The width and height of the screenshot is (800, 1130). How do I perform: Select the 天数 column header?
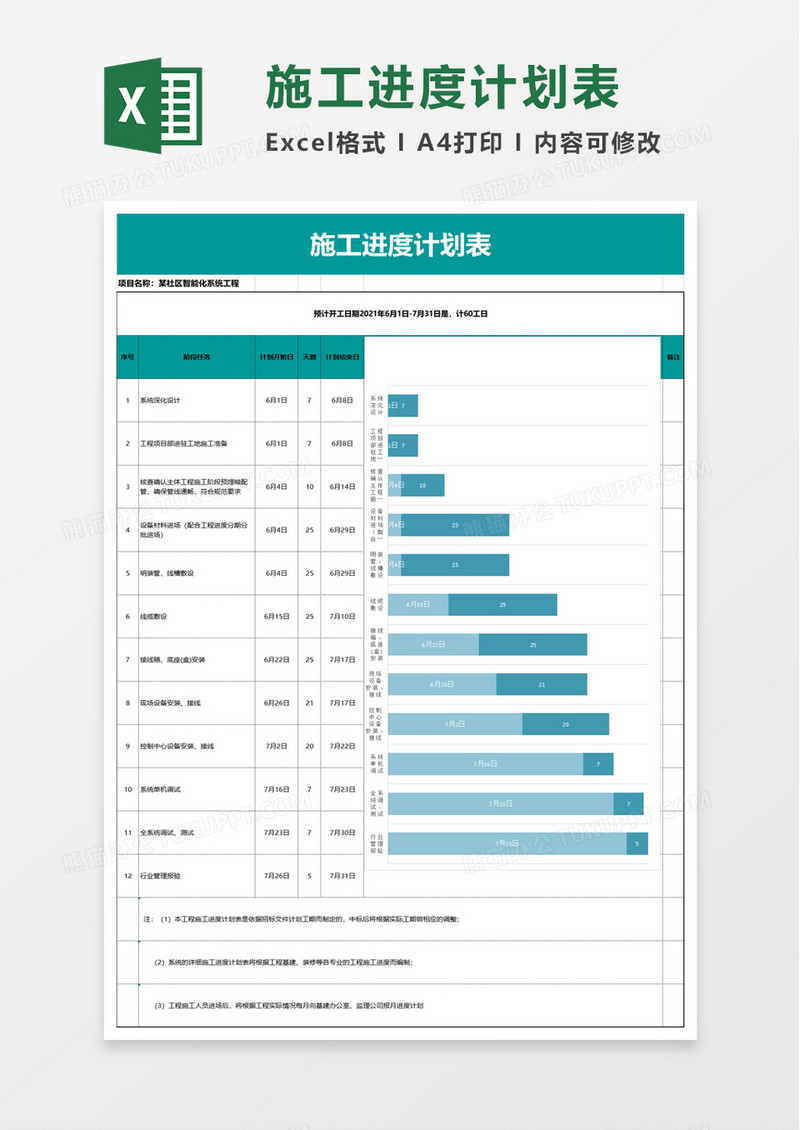point(309,357)
